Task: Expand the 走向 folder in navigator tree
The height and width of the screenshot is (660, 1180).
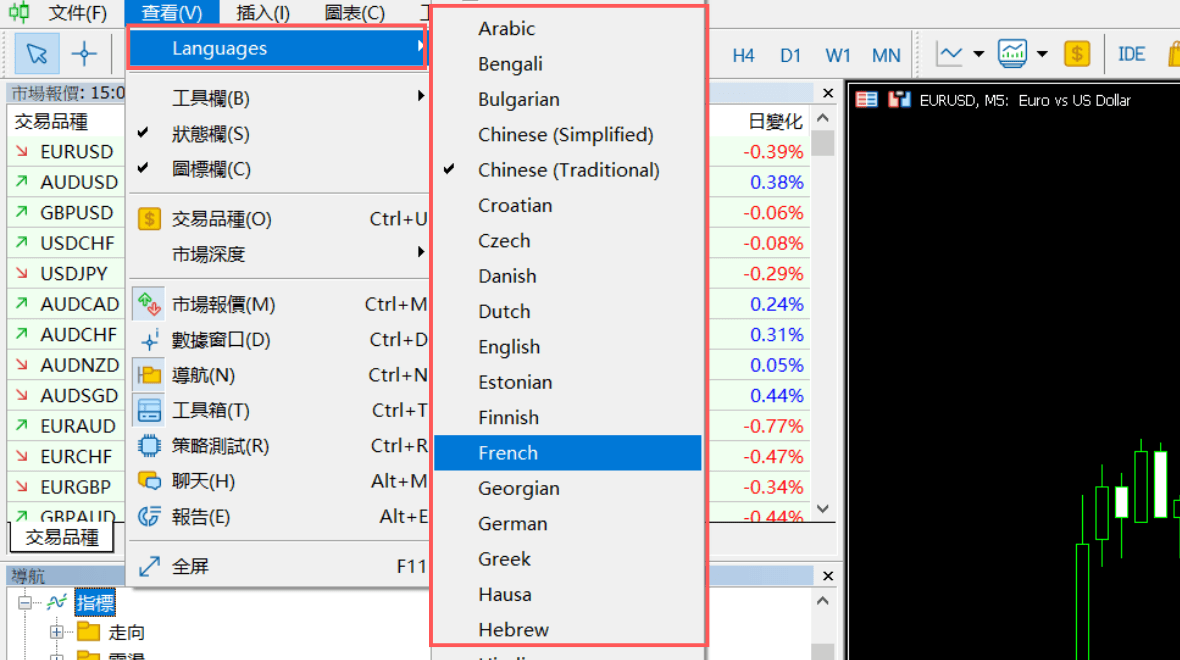Action: tap(58, 632)
